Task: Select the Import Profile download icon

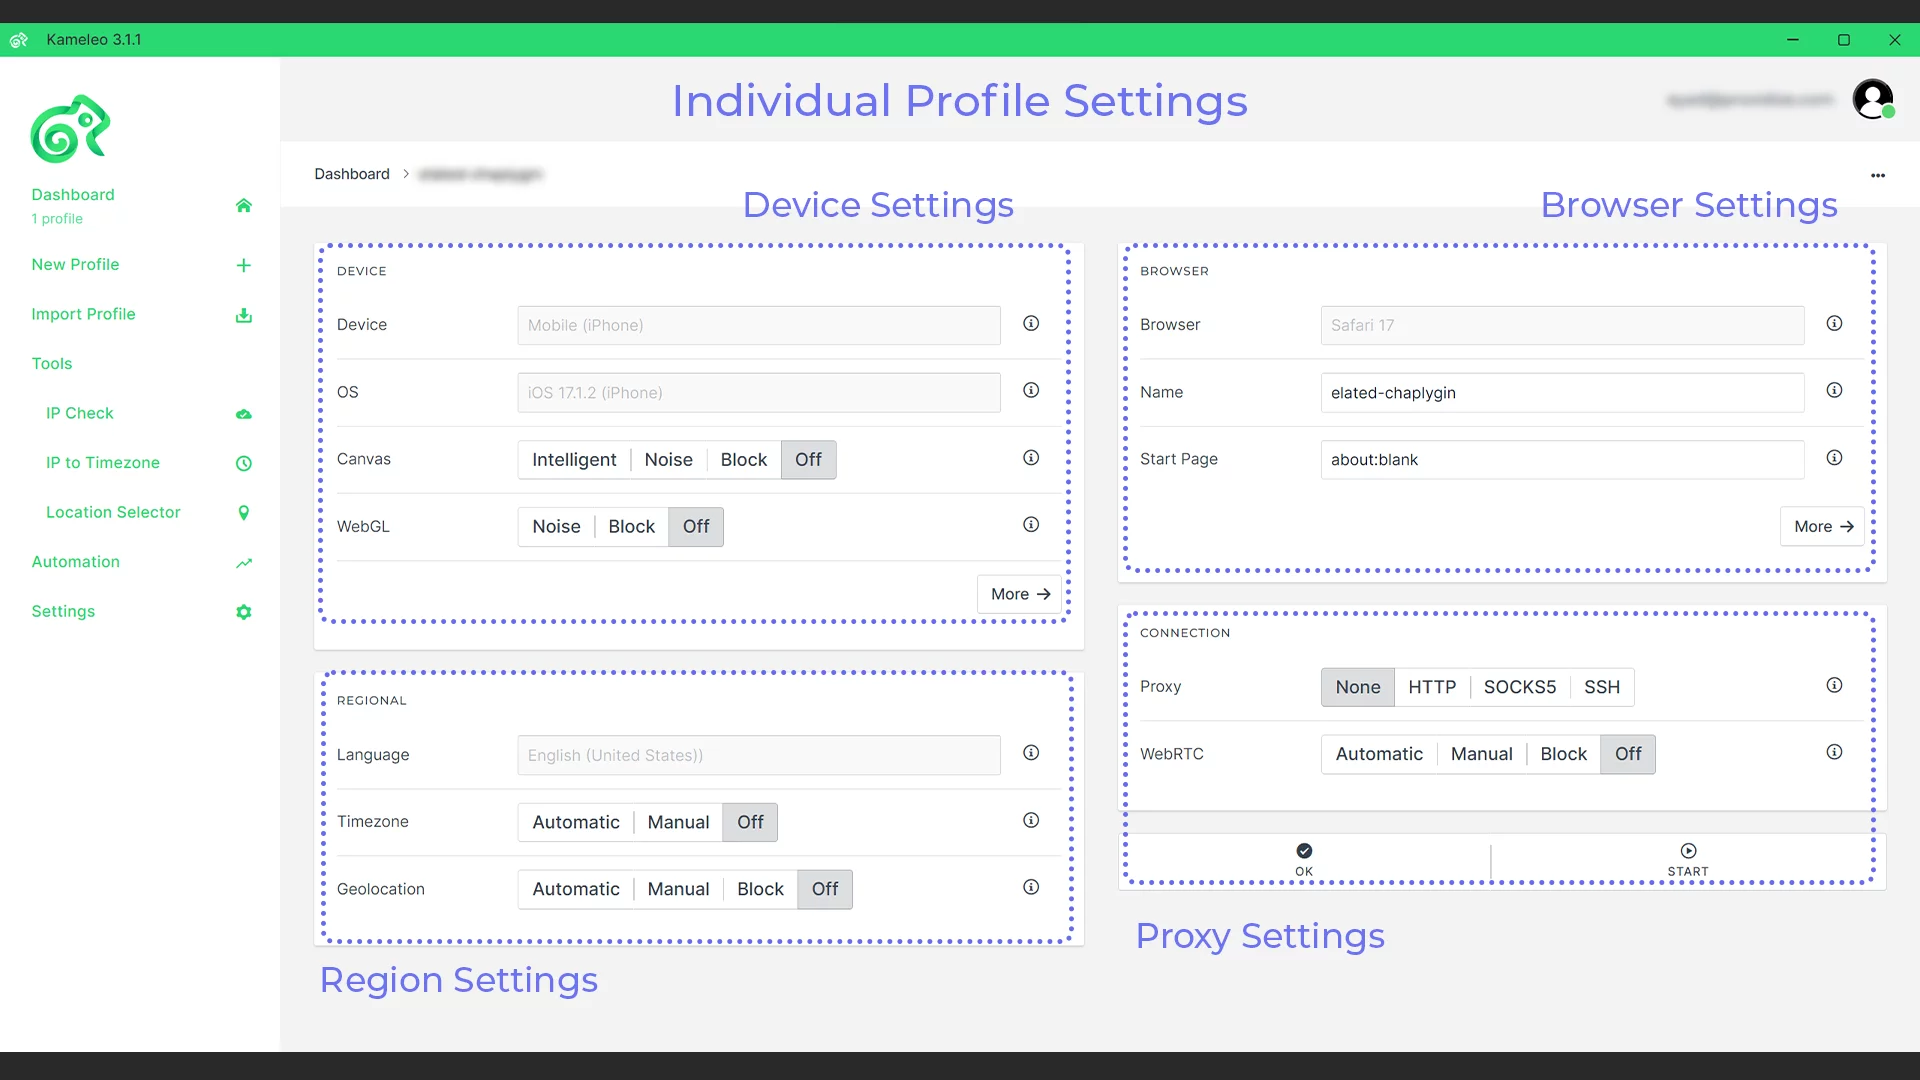Action: [x=244, y=314]
